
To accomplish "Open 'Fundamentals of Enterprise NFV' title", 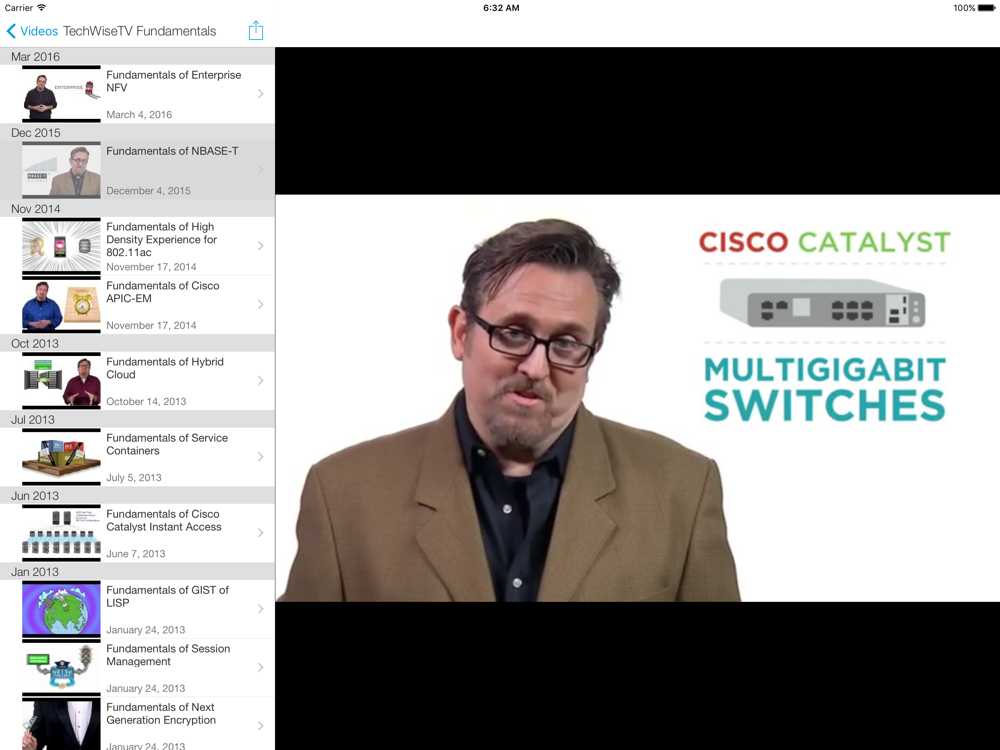I will (173, 81).
